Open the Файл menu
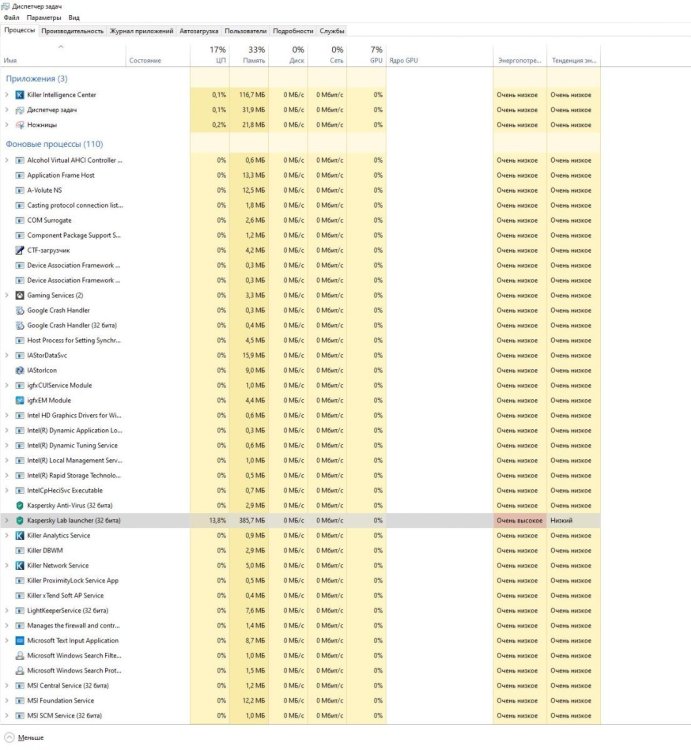Screen dimensions: 691x750 tap(11, 18)
